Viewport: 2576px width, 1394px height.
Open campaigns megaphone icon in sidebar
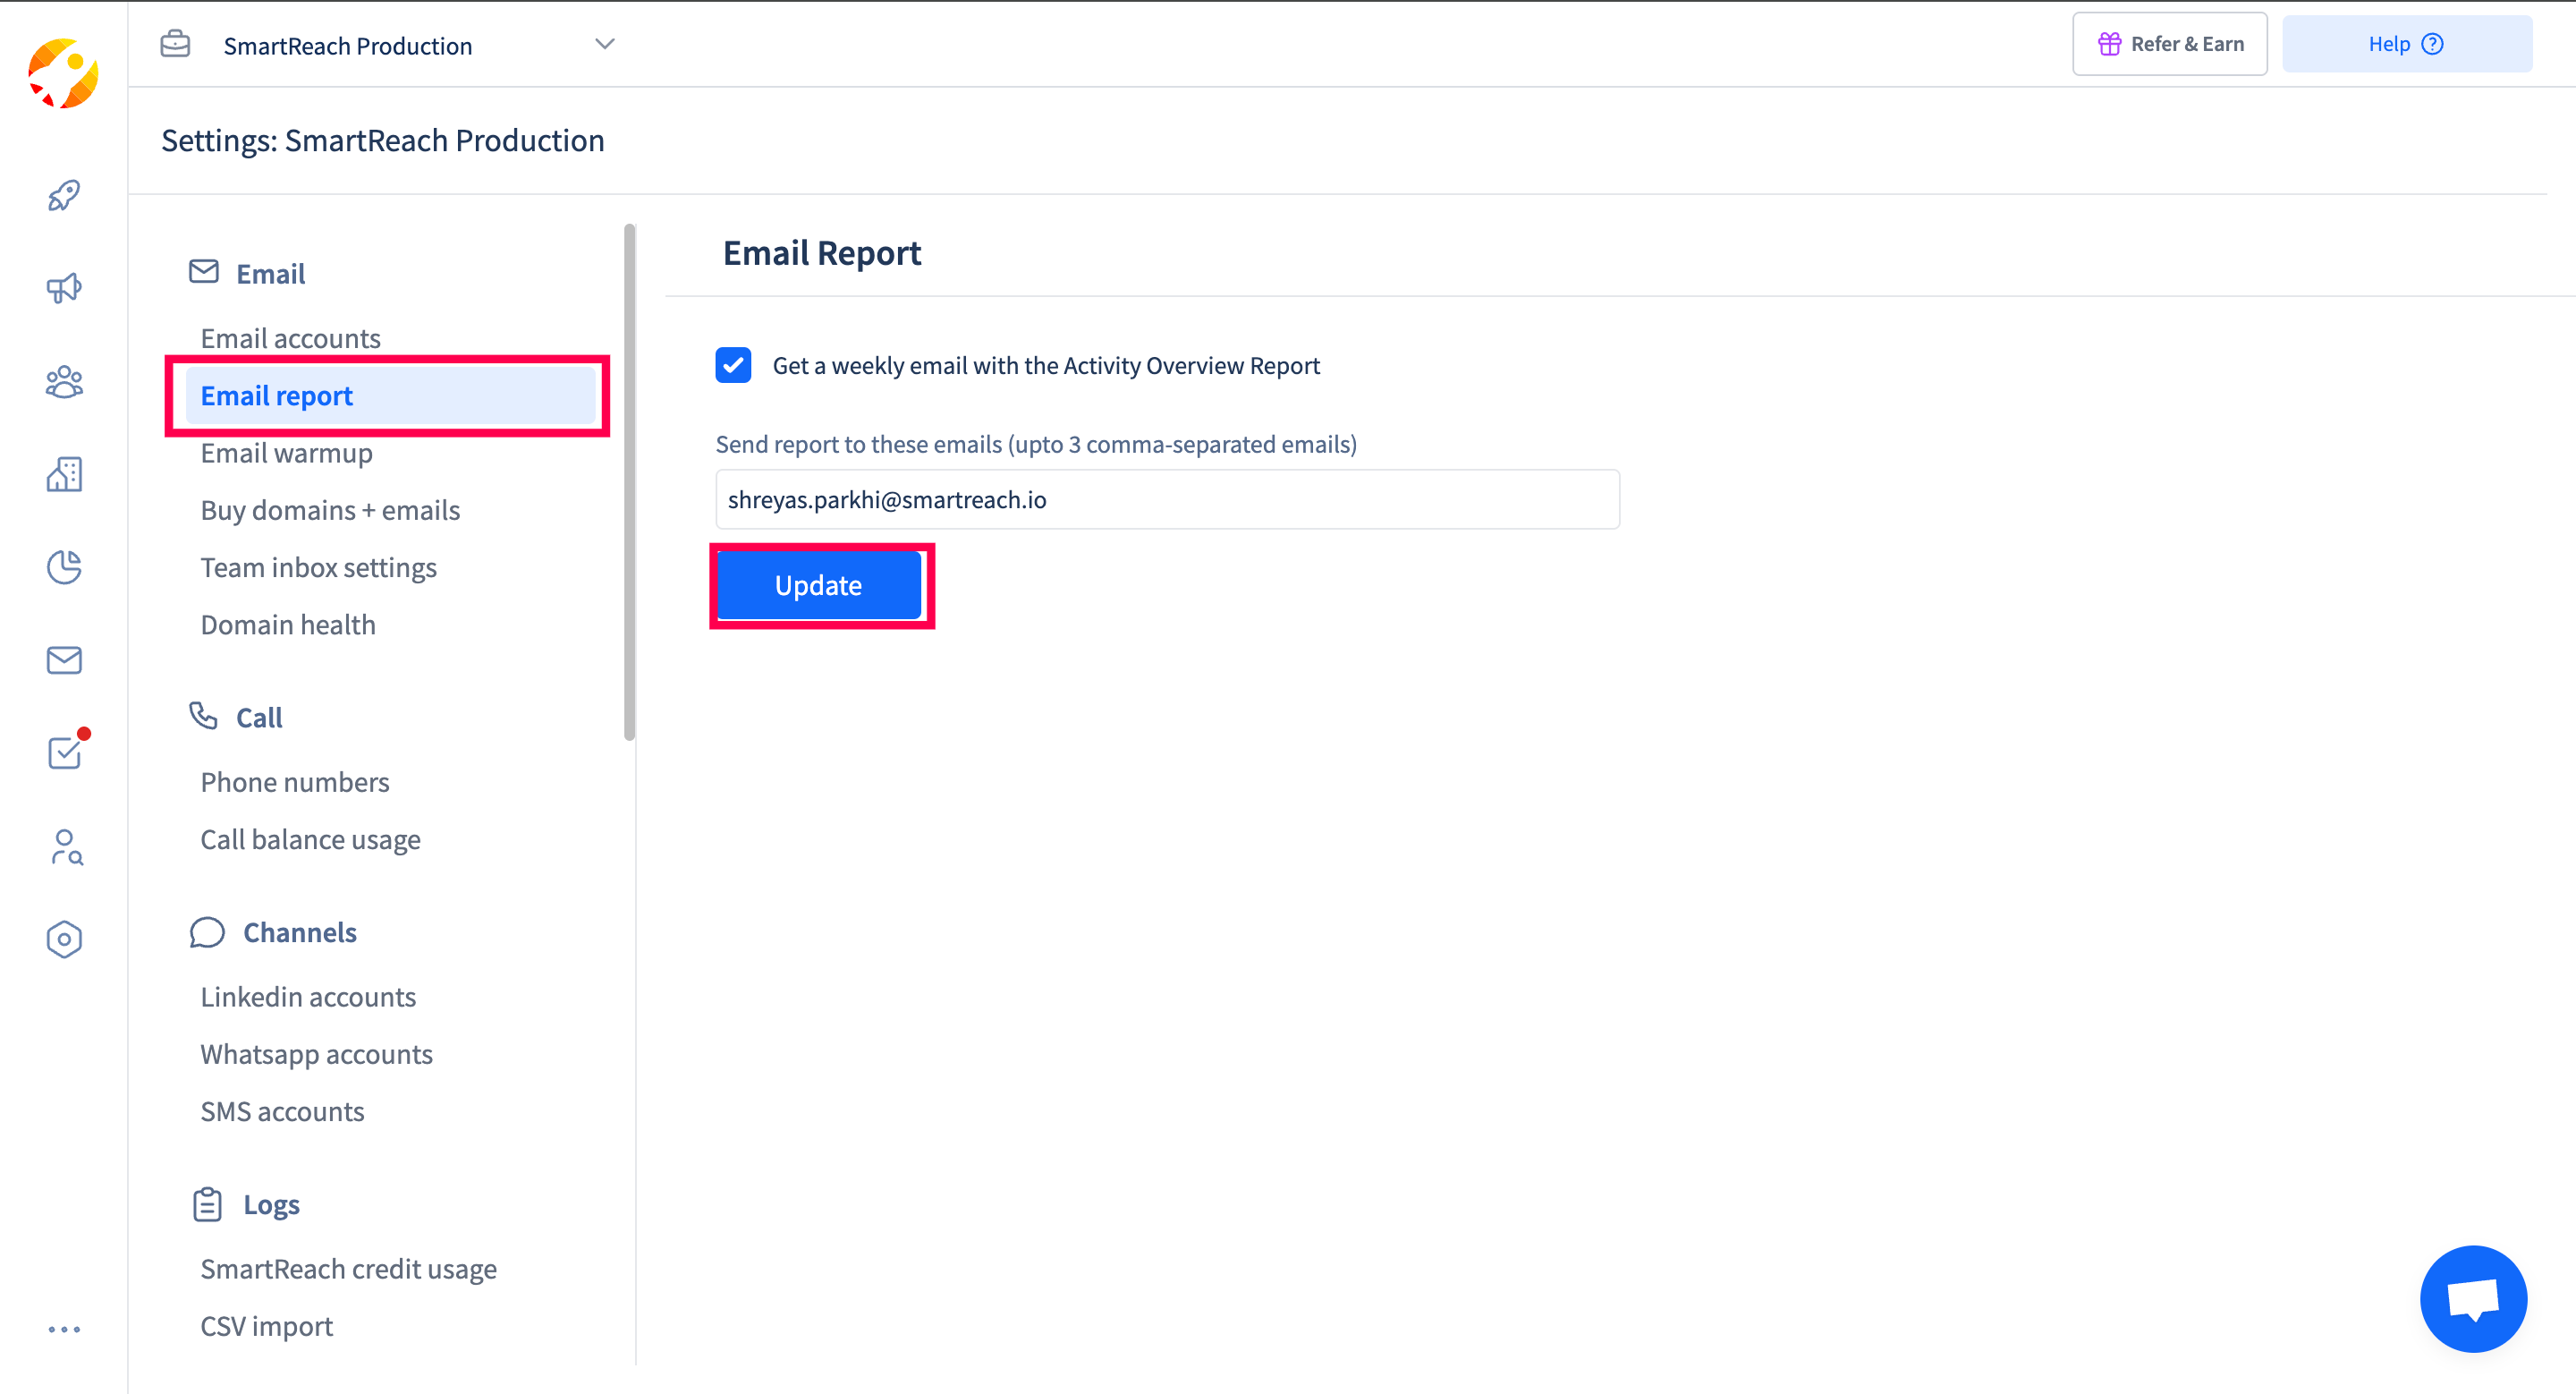click(x=64, y=288)
